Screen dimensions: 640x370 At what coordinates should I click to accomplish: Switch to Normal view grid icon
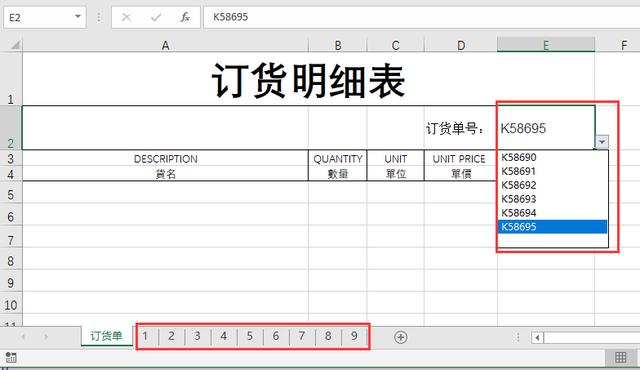(620, 358)
